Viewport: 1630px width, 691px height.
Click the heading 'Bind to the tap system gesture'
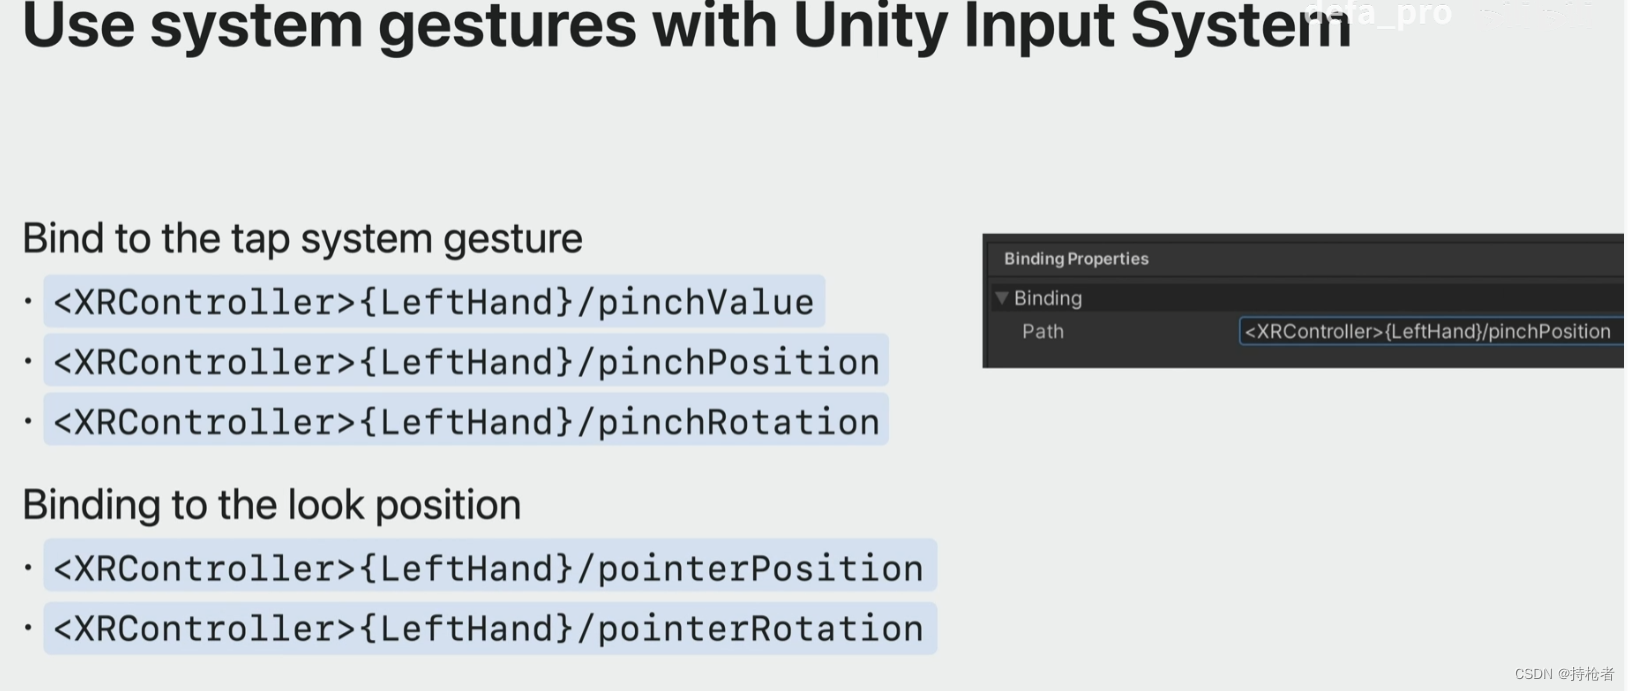[302, 238]
